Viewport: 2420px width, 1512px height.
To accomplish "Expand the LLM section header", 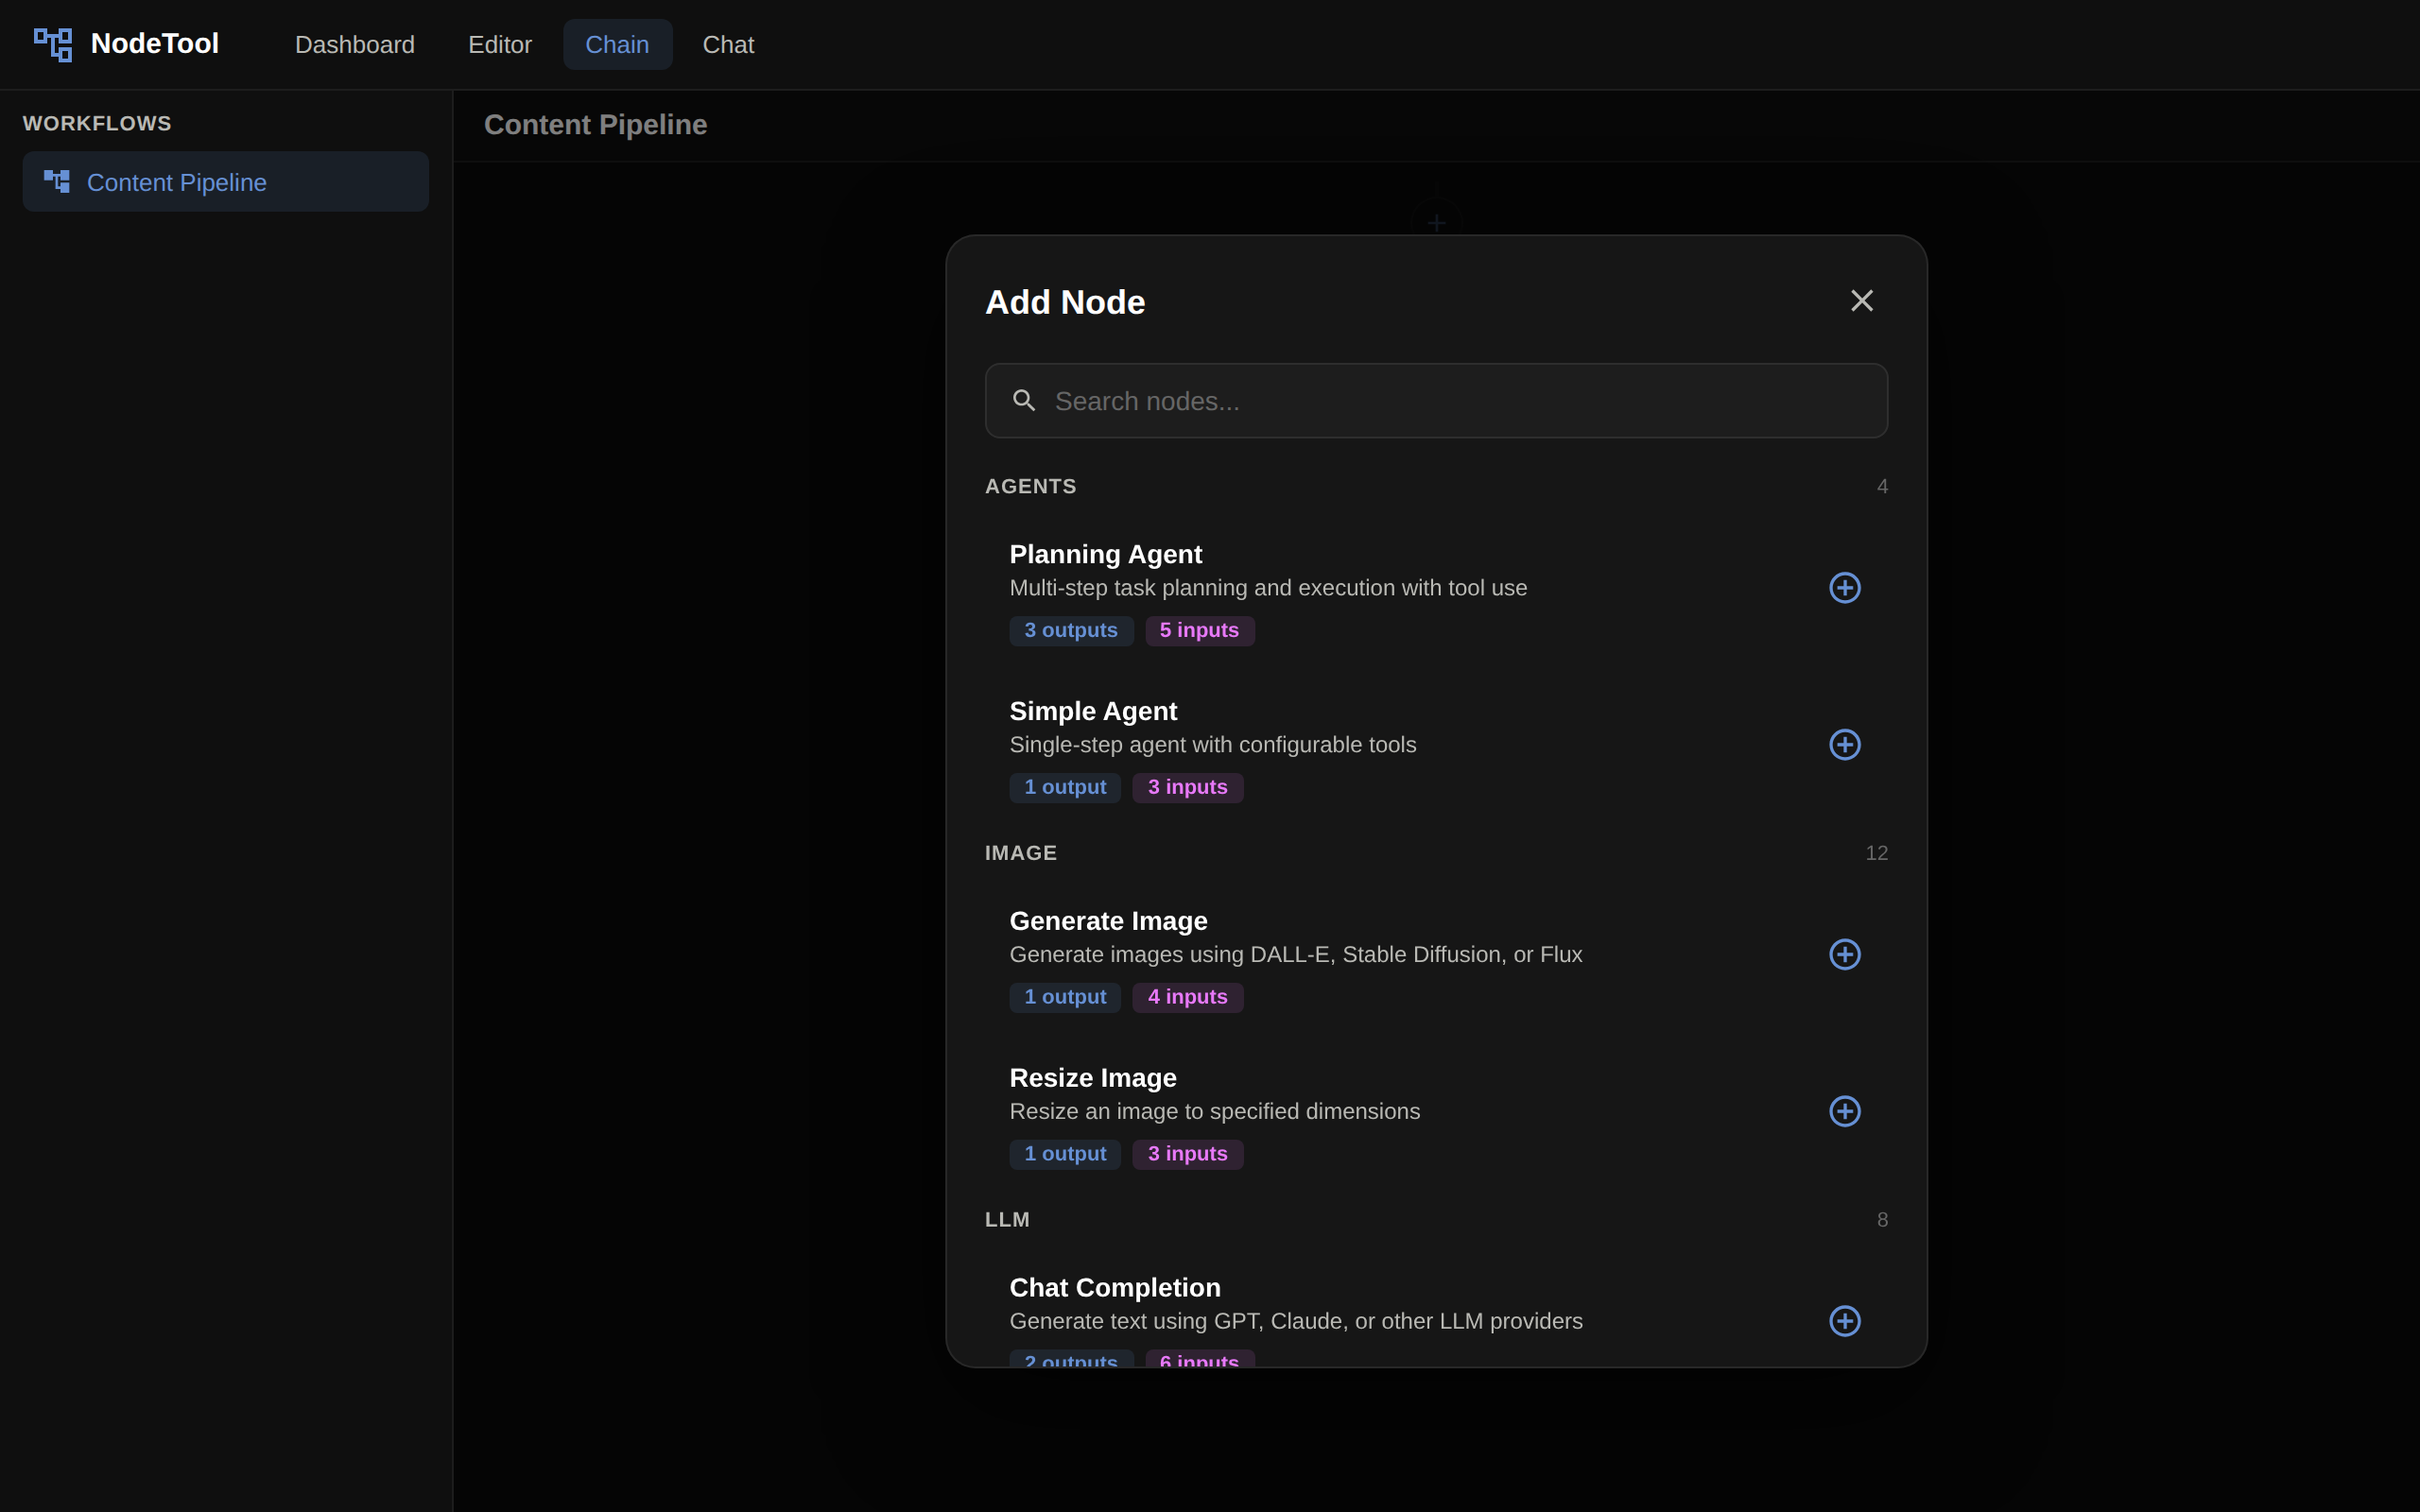I will coord(1006,1219).
